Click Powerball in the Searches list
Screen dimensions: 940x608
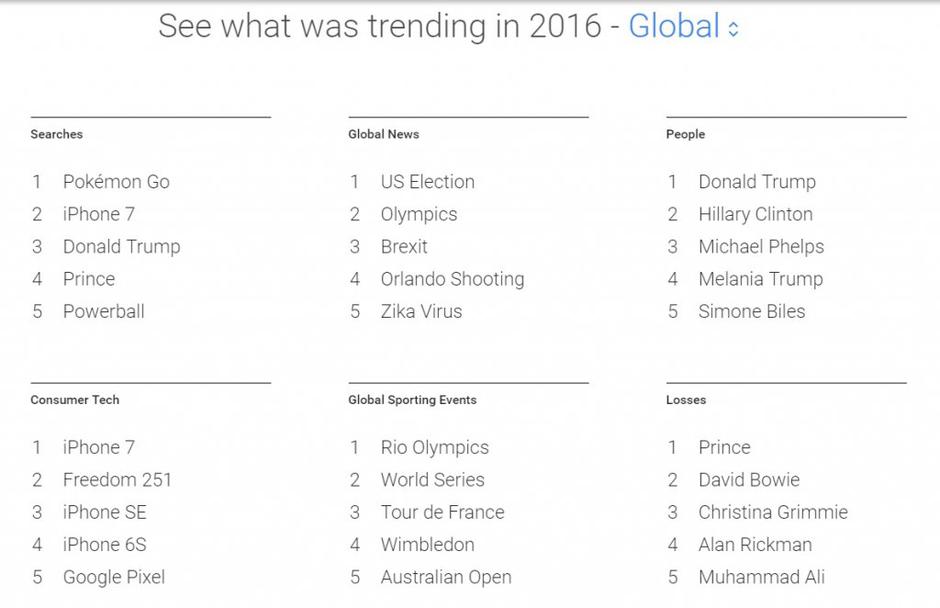pos(103,311)
